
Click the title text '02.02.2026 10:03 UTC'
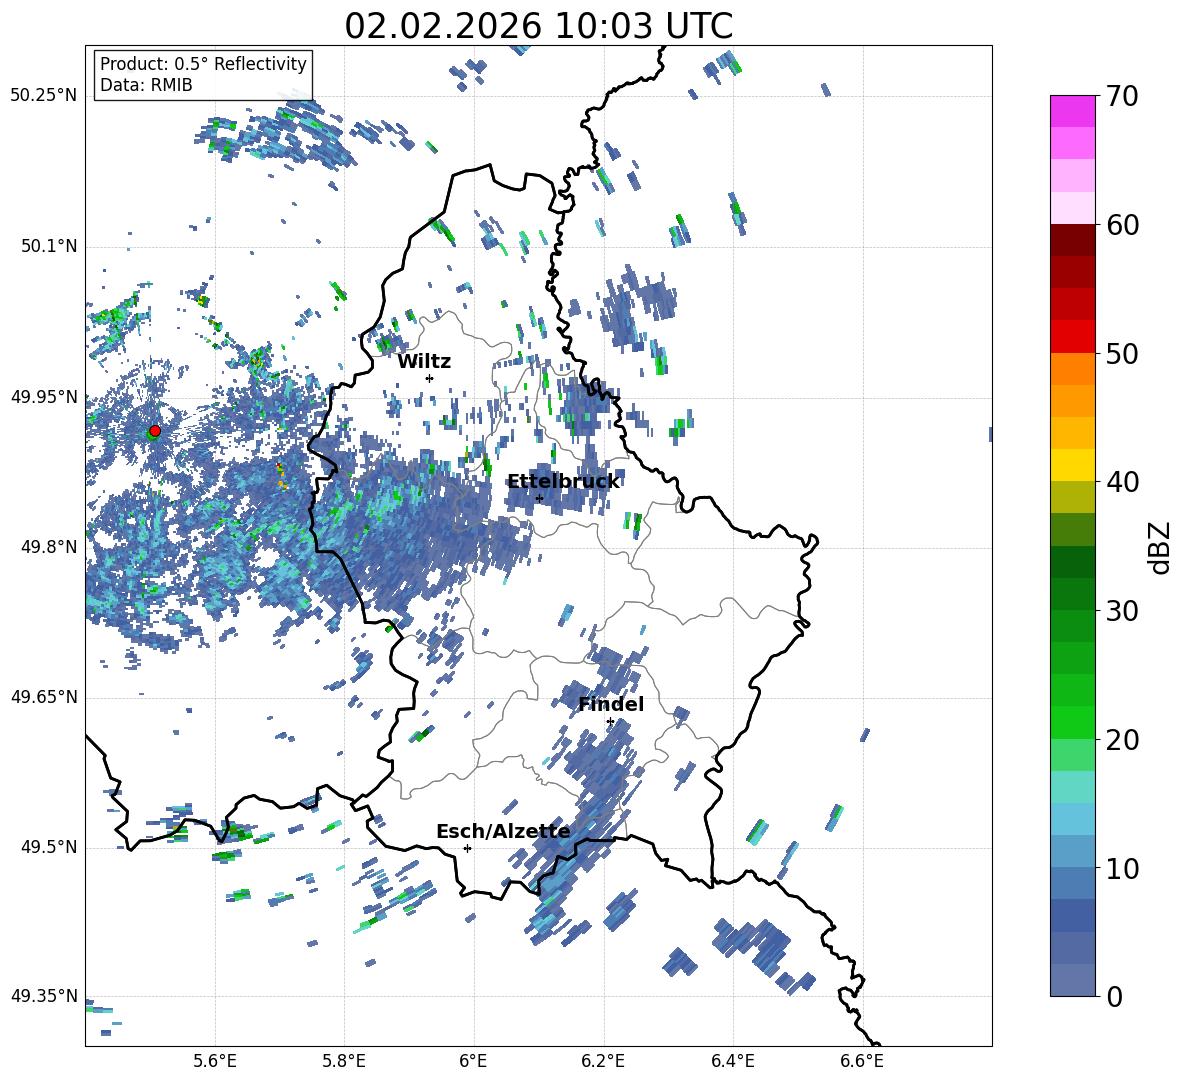[538, 26]
